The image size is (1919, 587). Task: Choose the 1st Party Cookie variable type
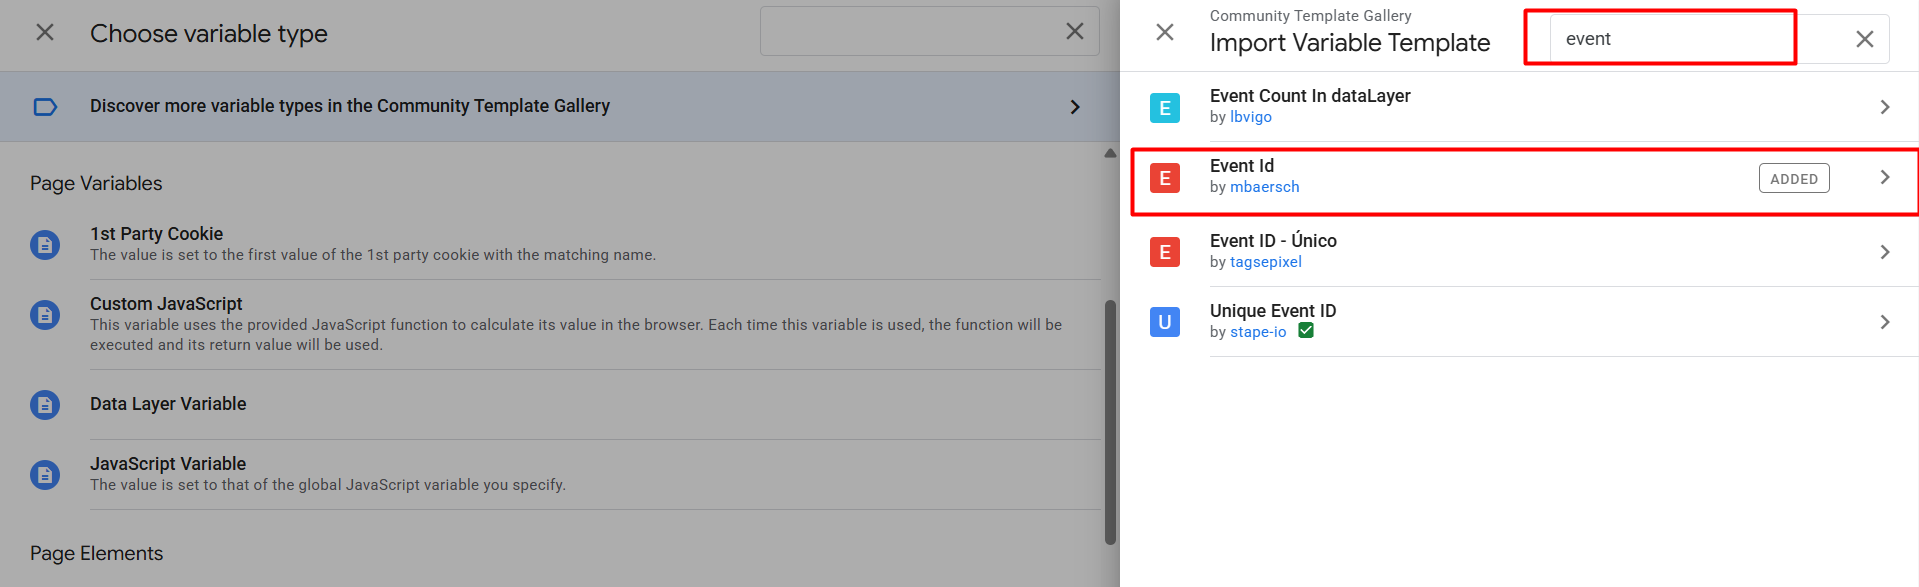pyautogui.click(x=157, y=234)
